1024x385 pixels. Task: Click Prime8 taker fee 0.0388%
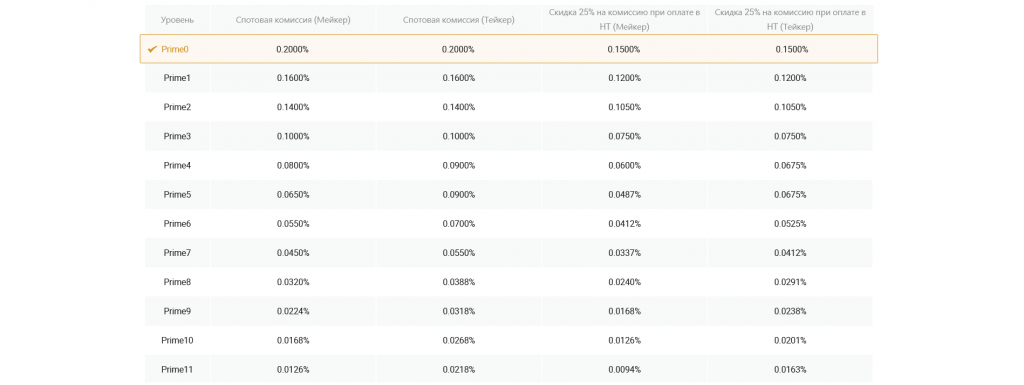pos(458,282)
